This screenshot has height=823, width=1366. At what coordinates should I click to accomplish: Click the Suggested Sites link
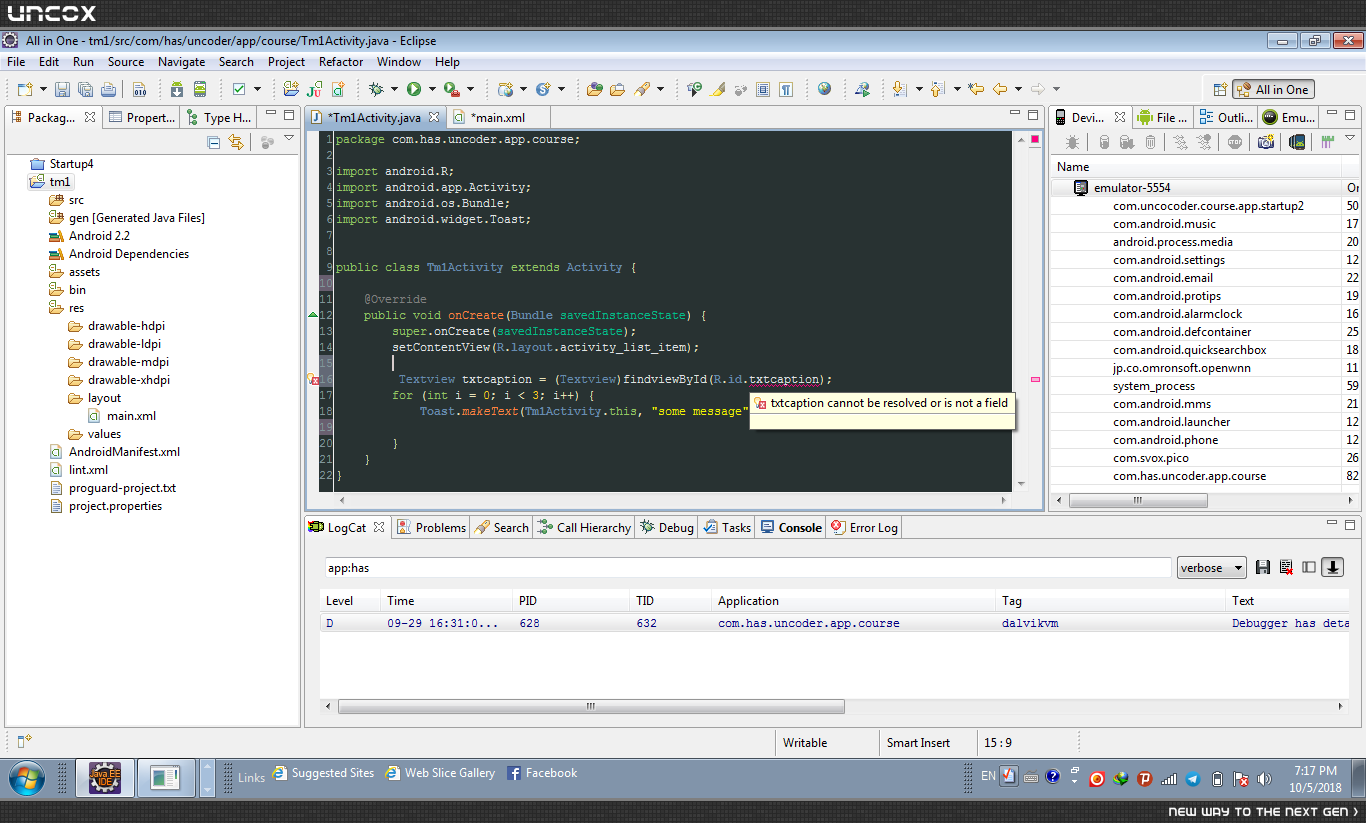coord(324,773)
